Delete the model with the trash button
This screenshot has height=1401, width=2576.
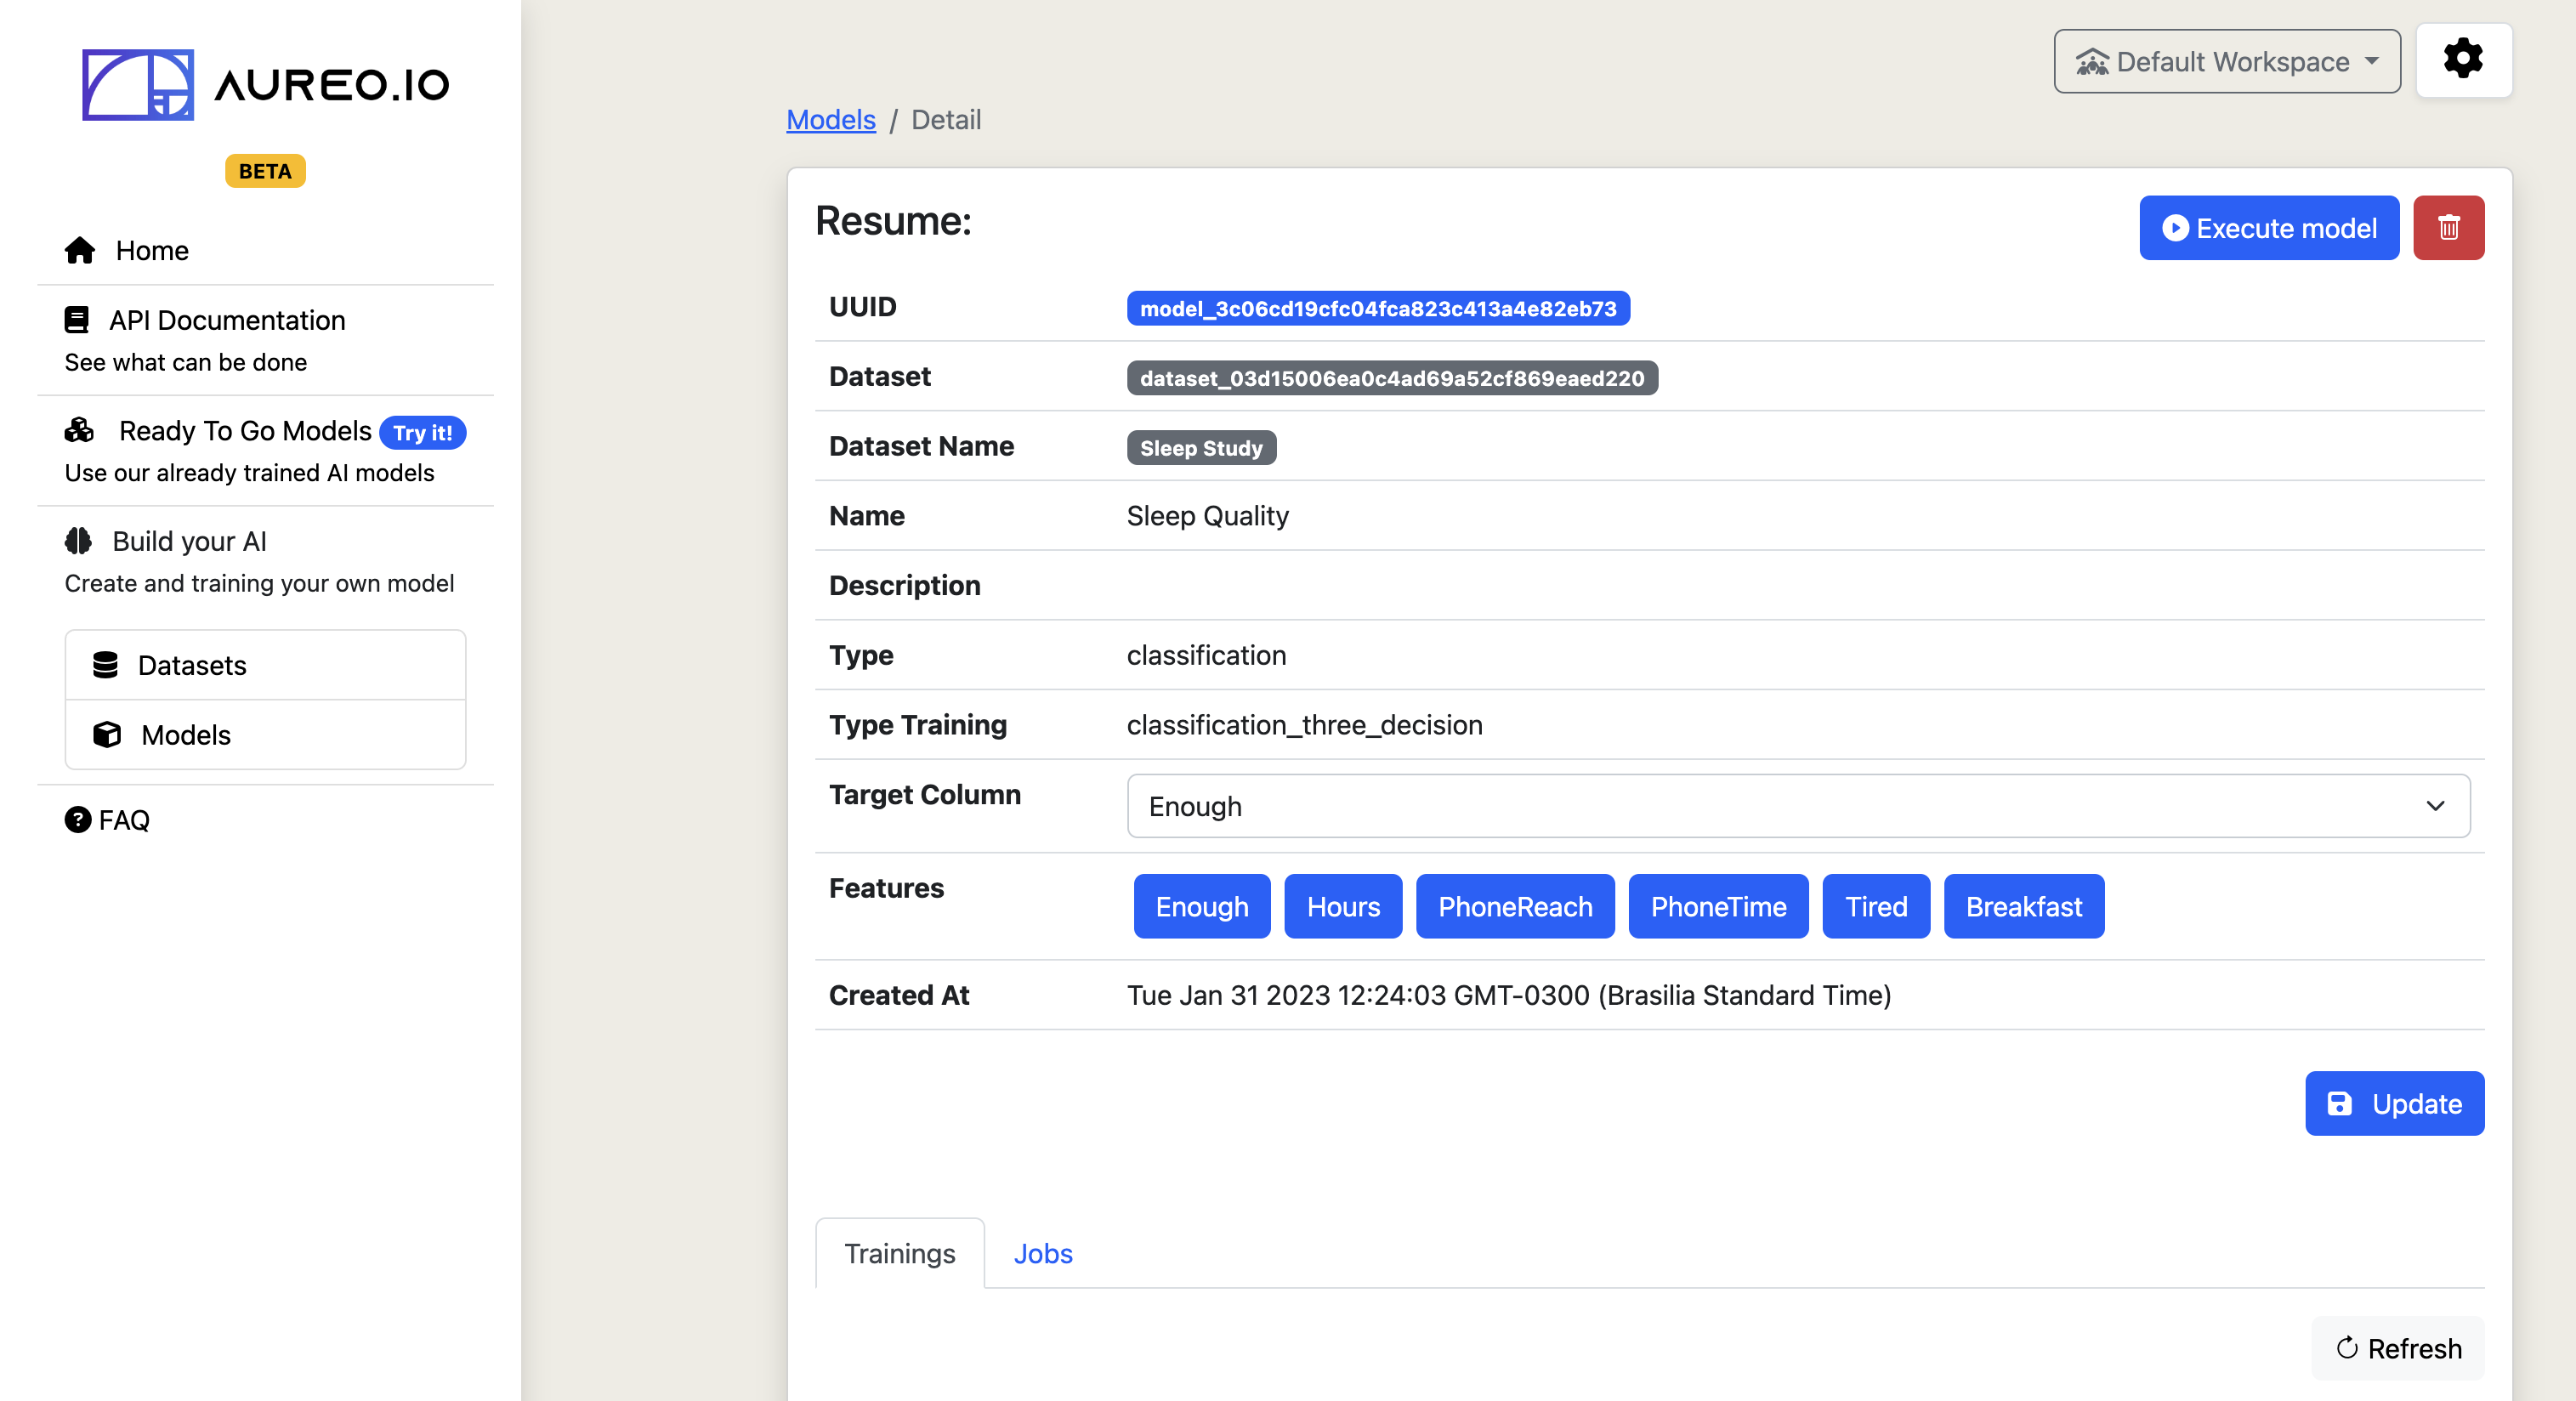point(2448,228)
